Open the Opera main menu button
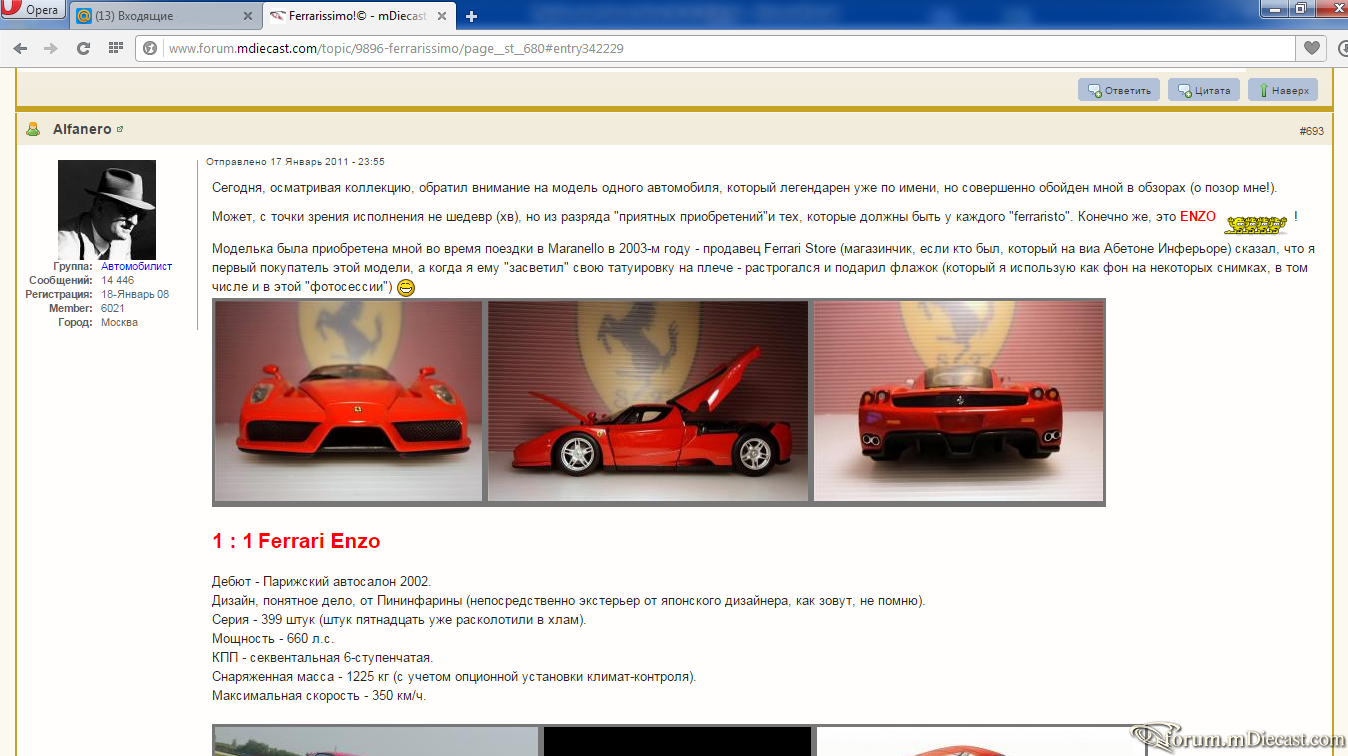The height and width of the screenshot is (756, 1348). click(x=32, y=11)
